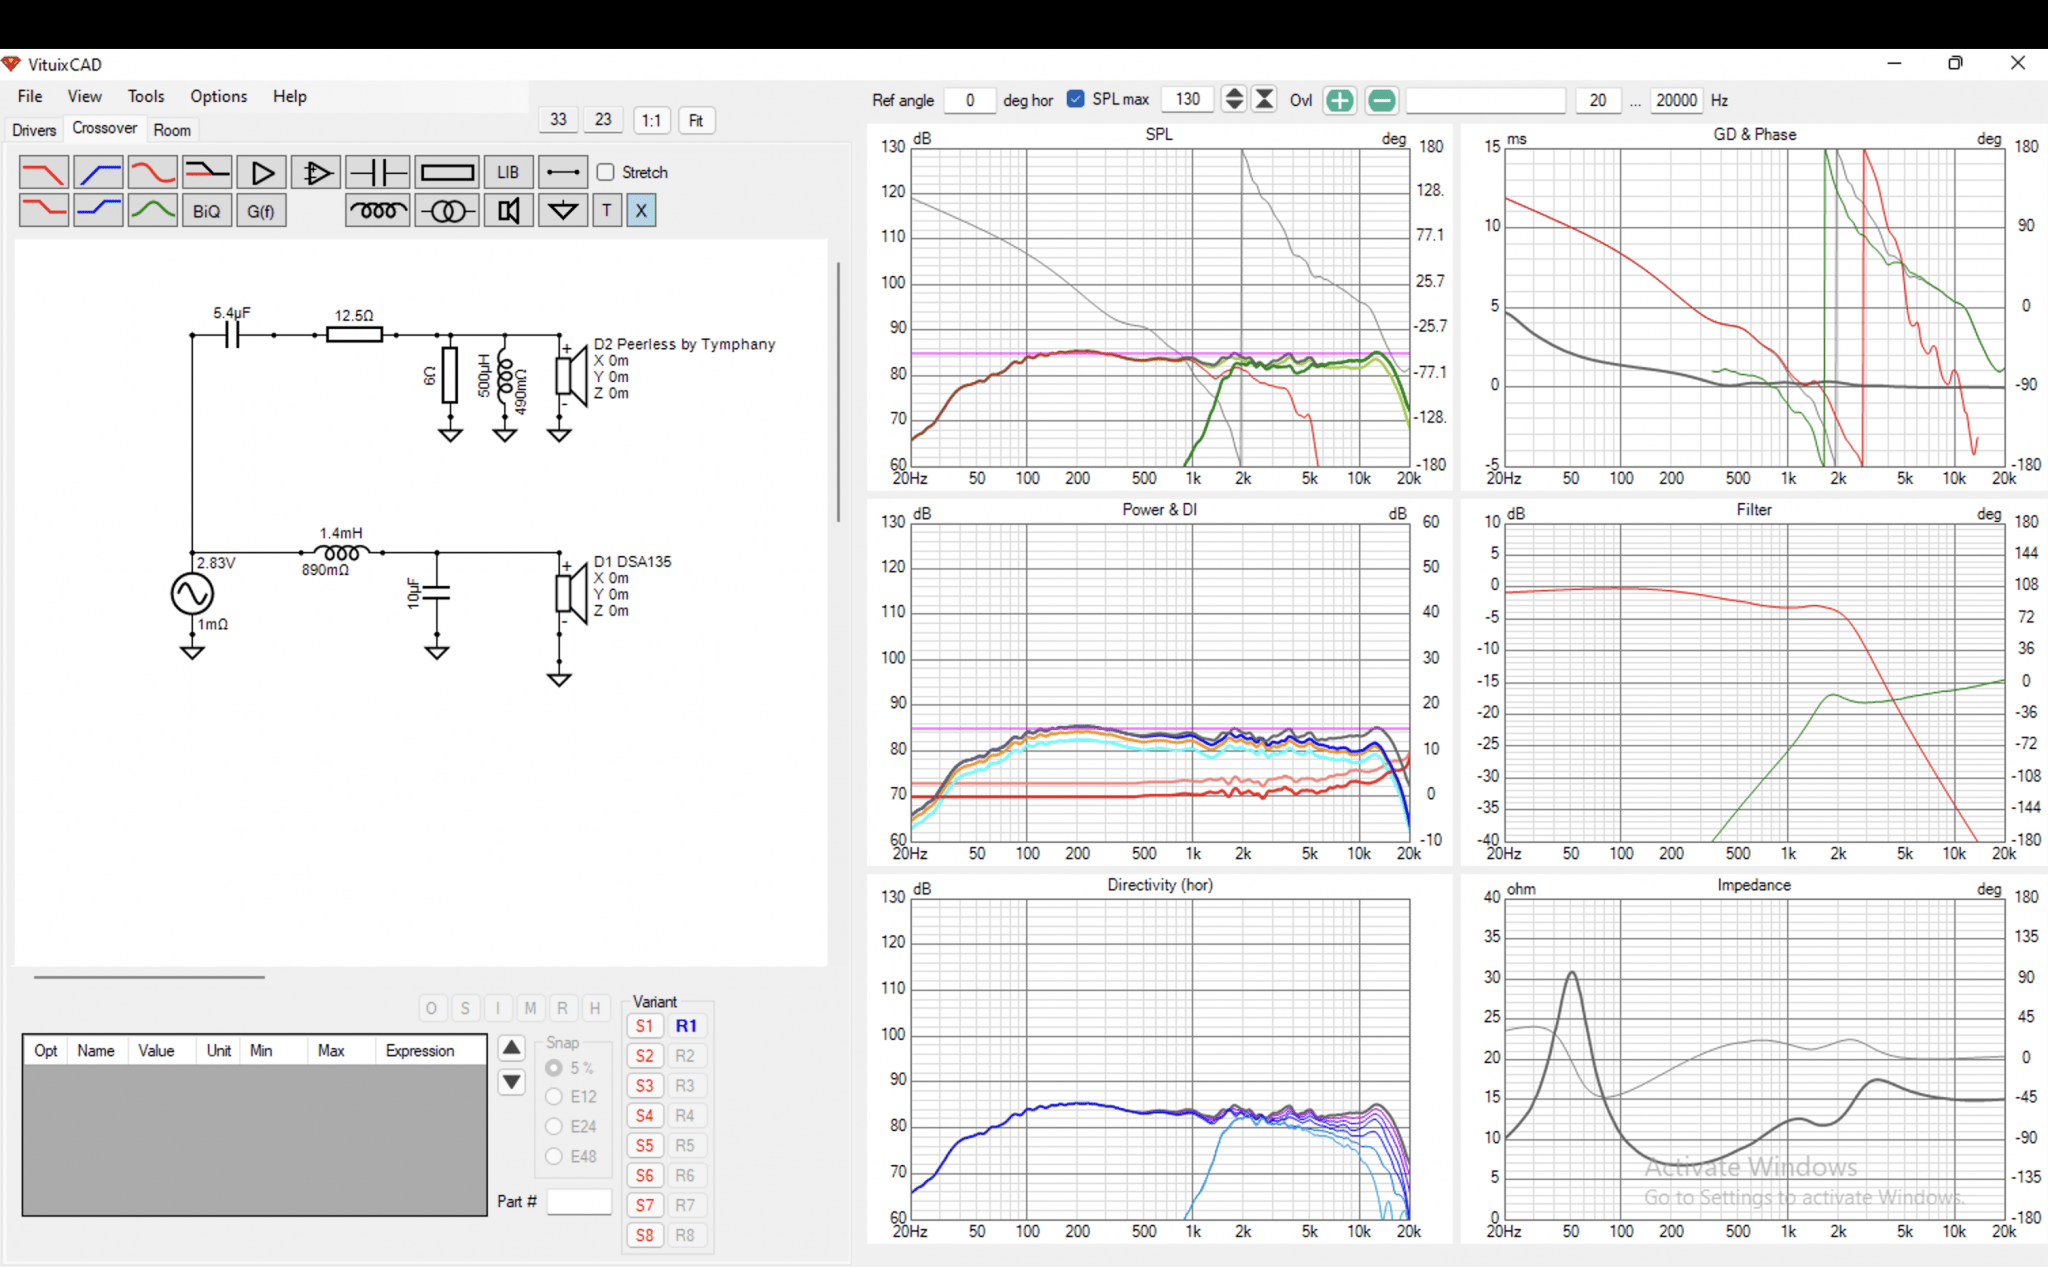Add a capacitor component
Viewport: 2048px width, 1267px height.
click(x=377, y=173)
